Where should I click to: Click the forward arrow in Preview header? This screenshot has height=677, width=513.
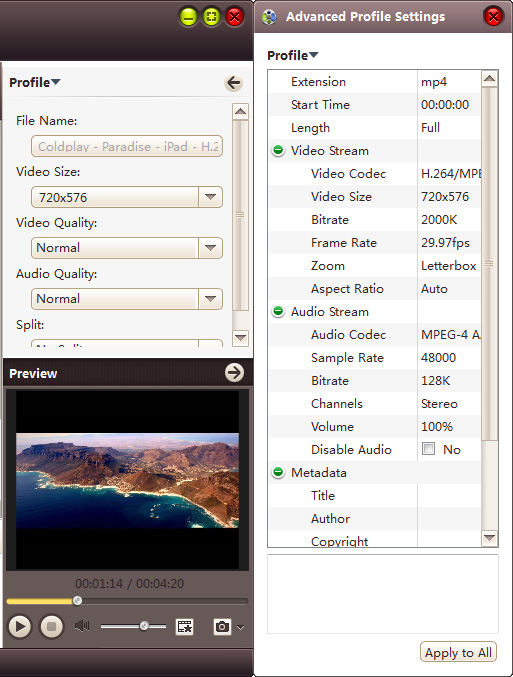click(x=234, y=373)
